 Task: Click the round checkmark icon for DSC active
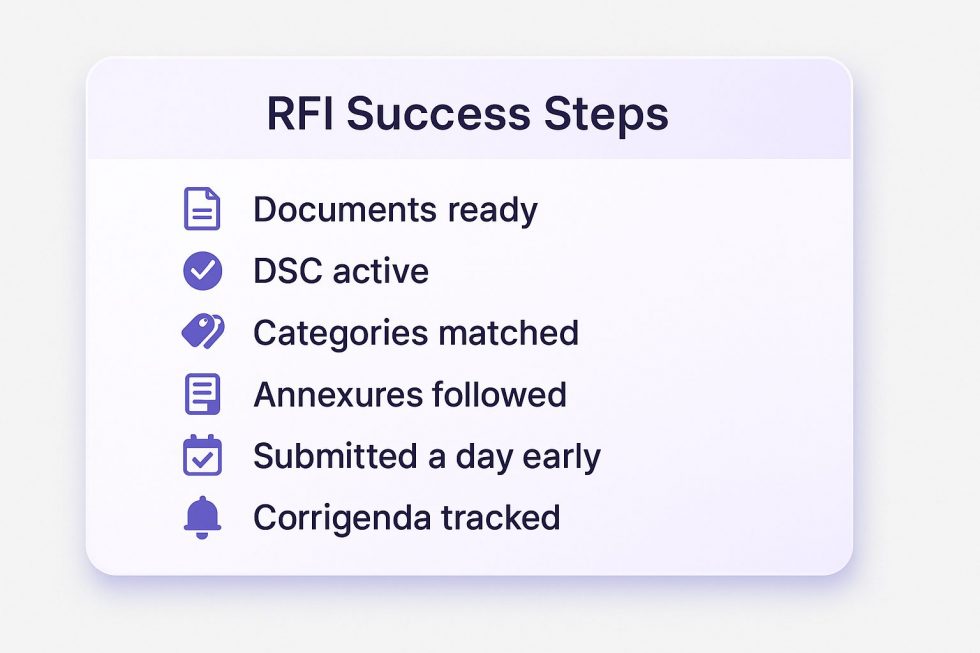203,271
